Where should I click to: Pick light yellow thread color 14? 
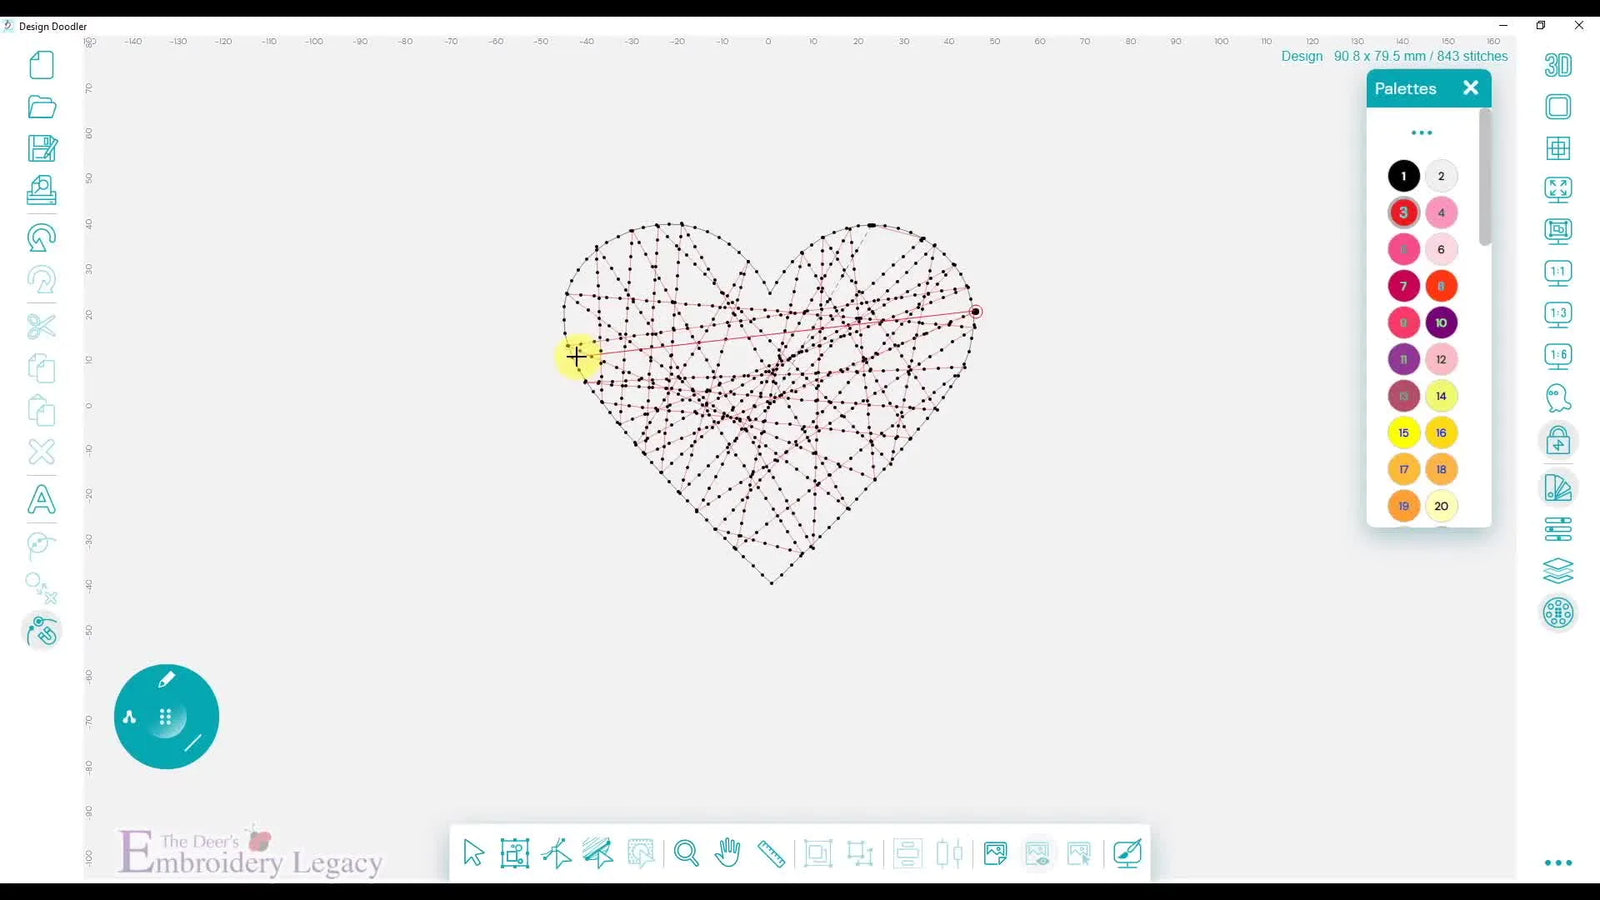pyautogui.click(x=1441, y=396)
